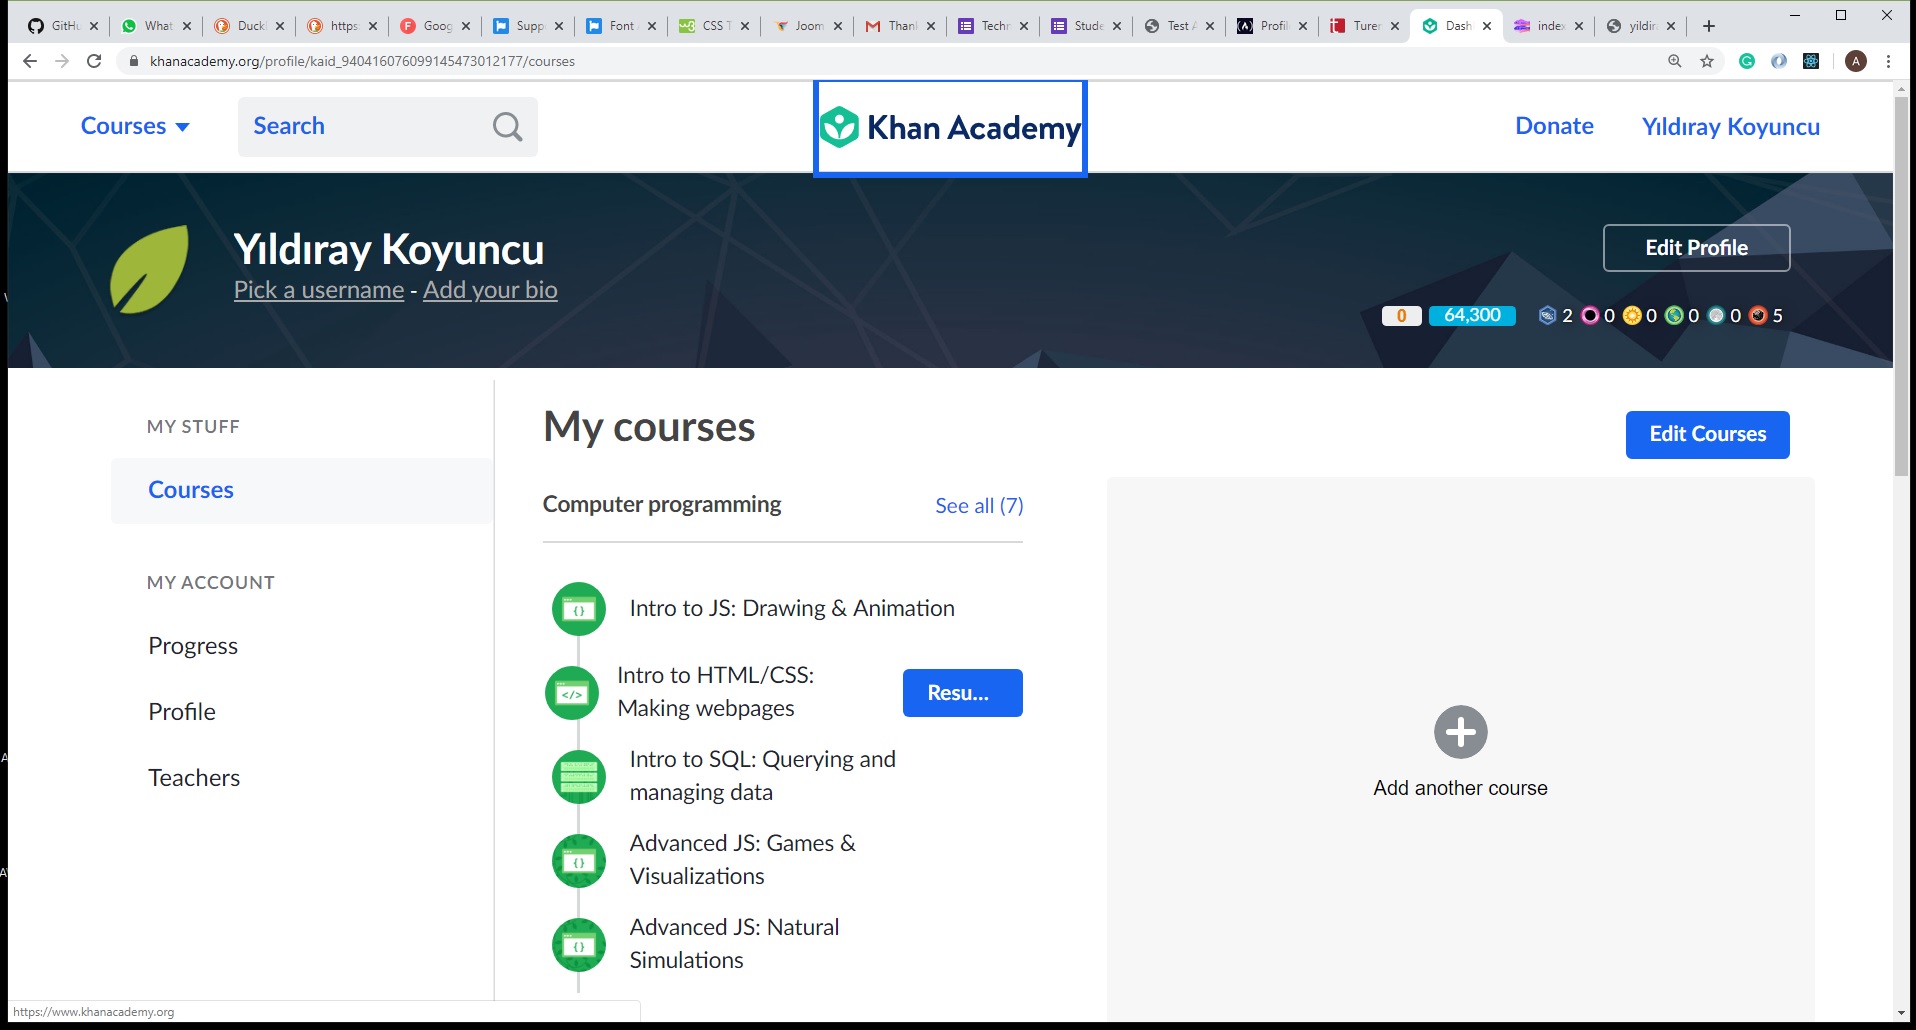Click the 64,300 energy points counter
The image size is (1916, 1030).
(x=1472, y=316)
